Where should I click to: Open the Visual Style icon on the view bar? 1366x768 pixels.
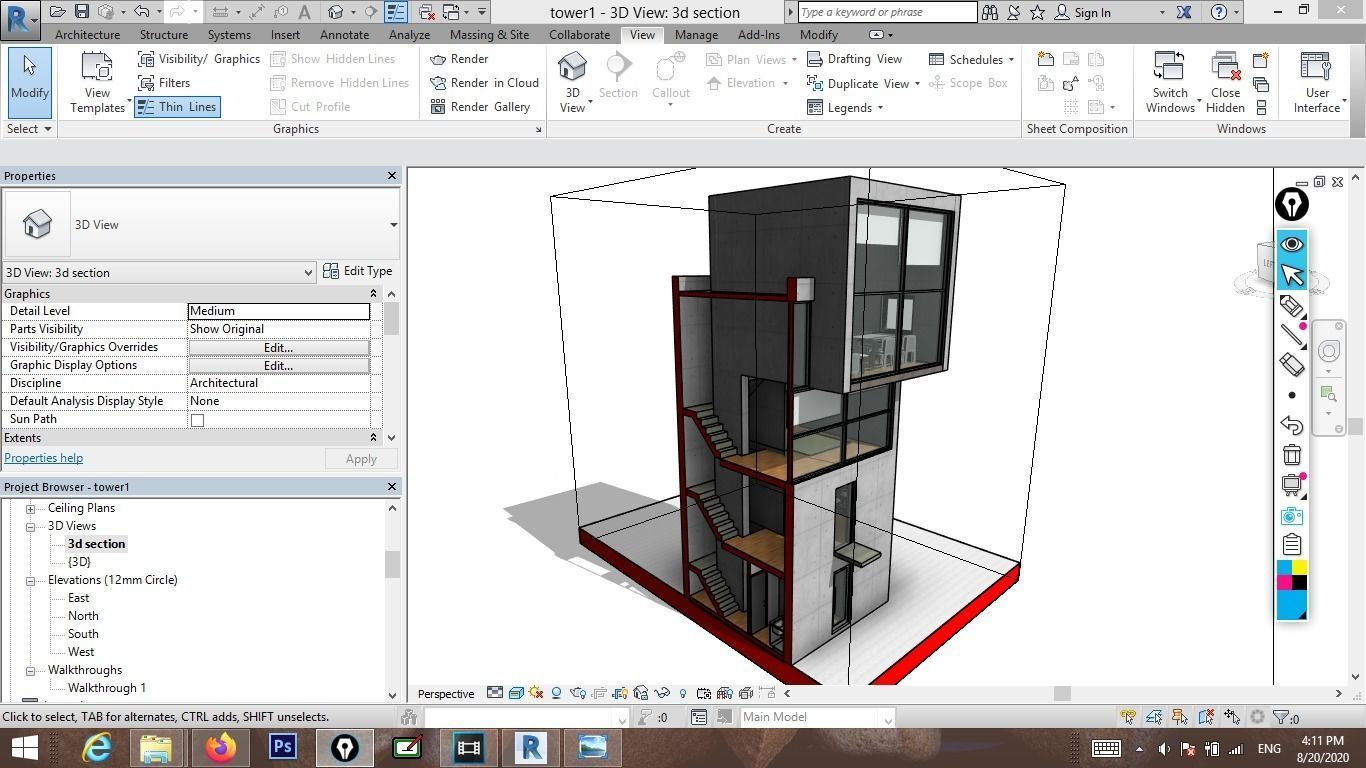click(517, 693)
